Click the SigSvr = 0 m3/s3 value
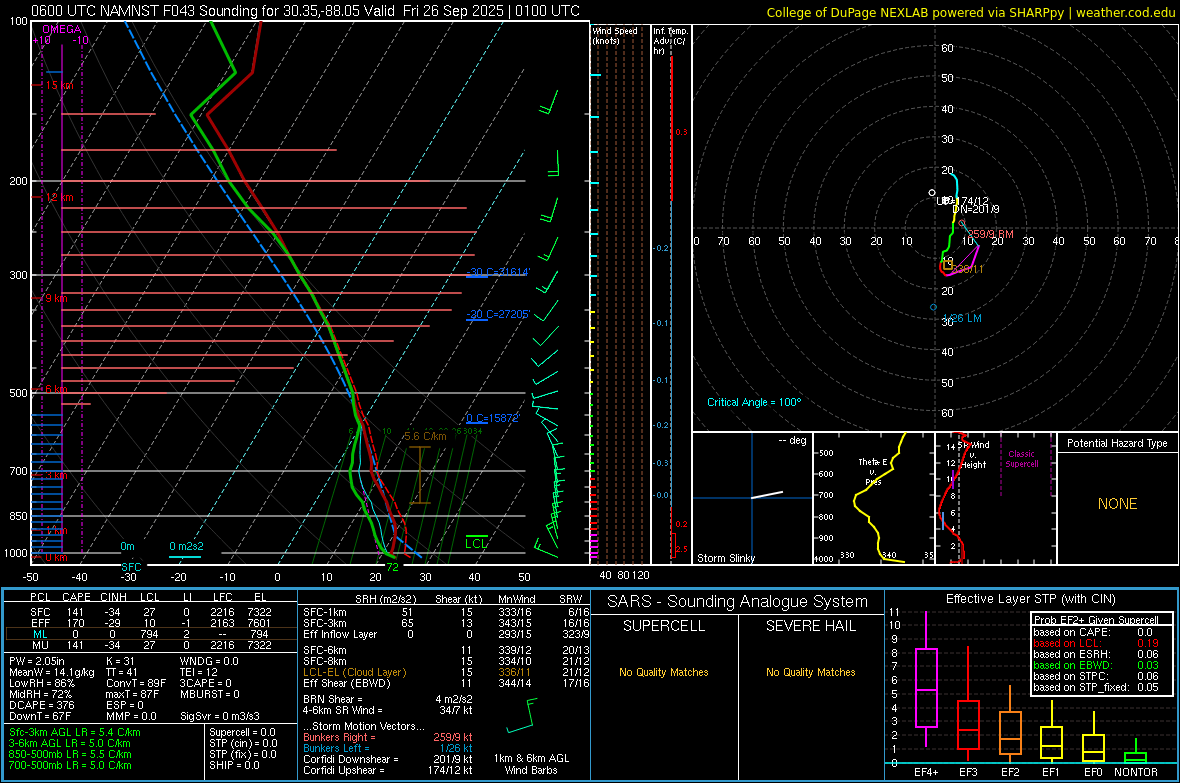Viewport: 1180px width, 783px height. (220, 716)
